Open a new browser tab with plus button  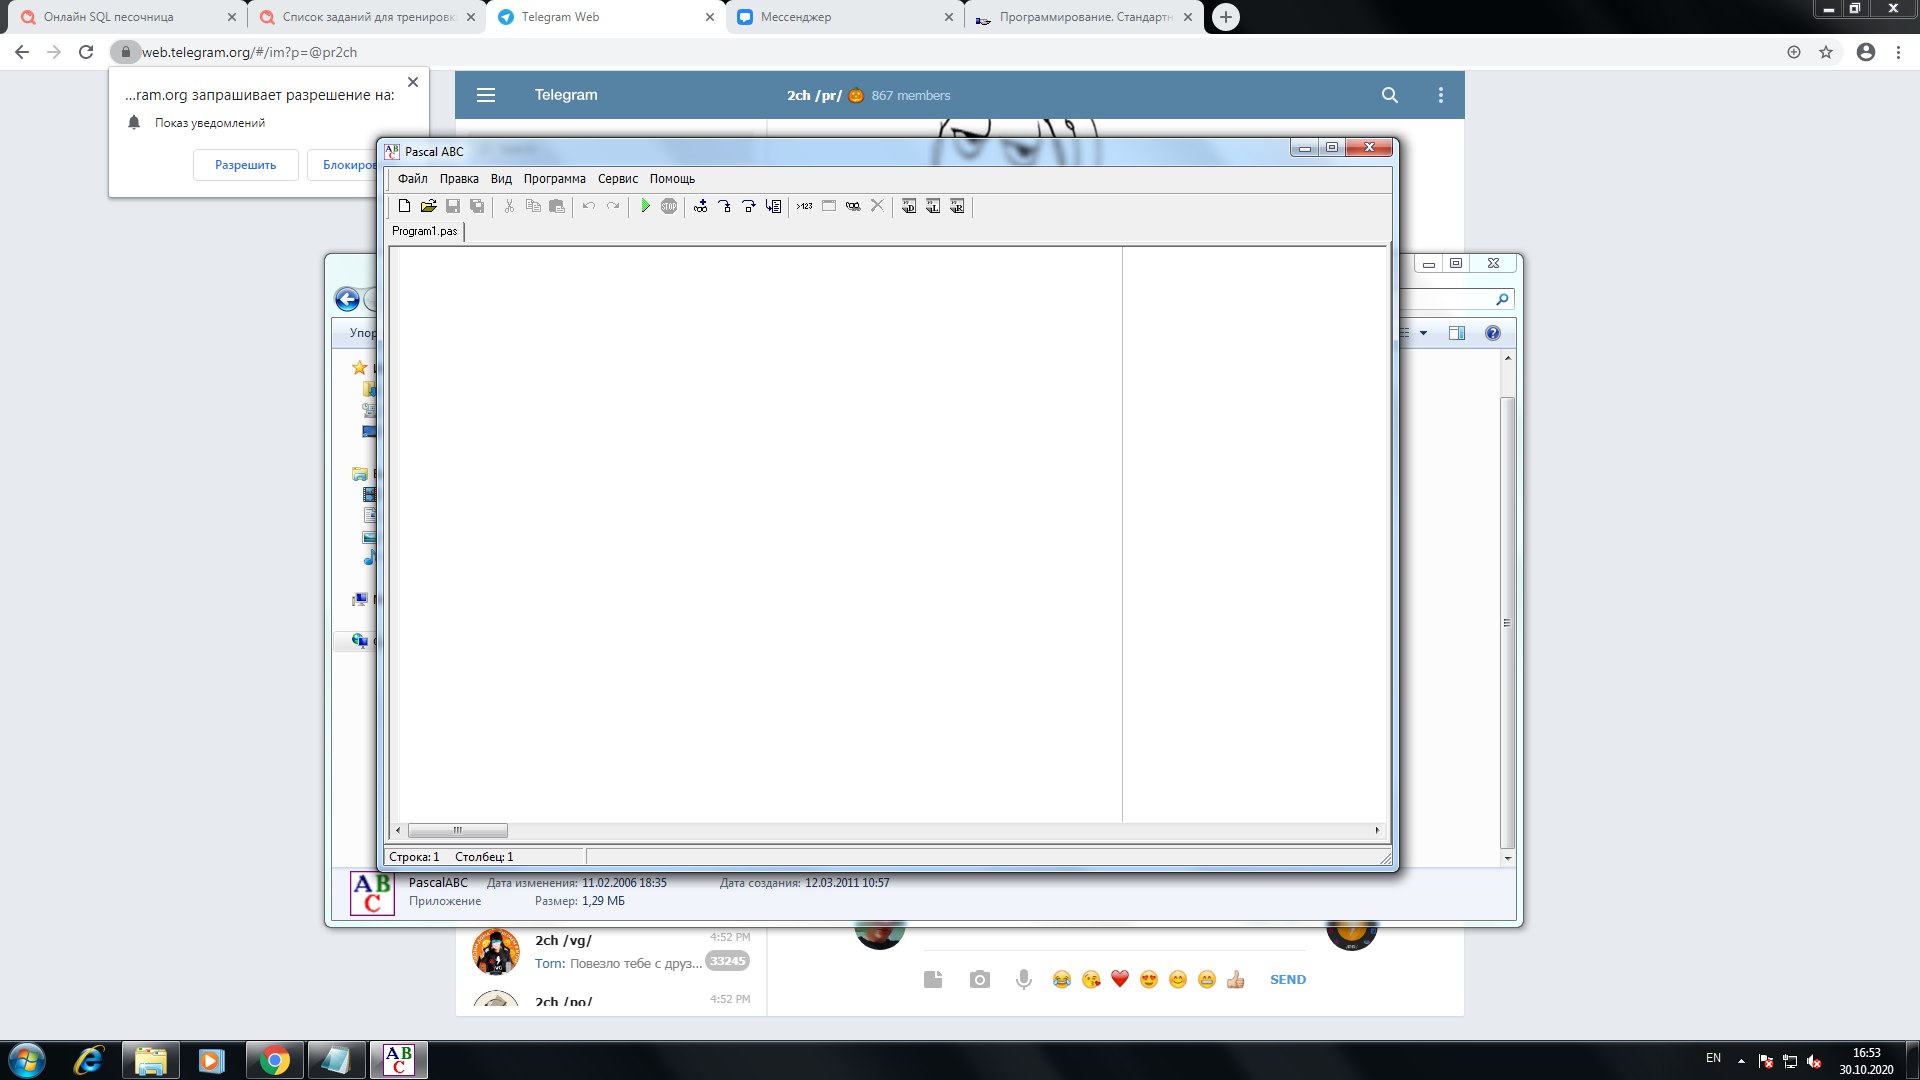pos(1226,17)
